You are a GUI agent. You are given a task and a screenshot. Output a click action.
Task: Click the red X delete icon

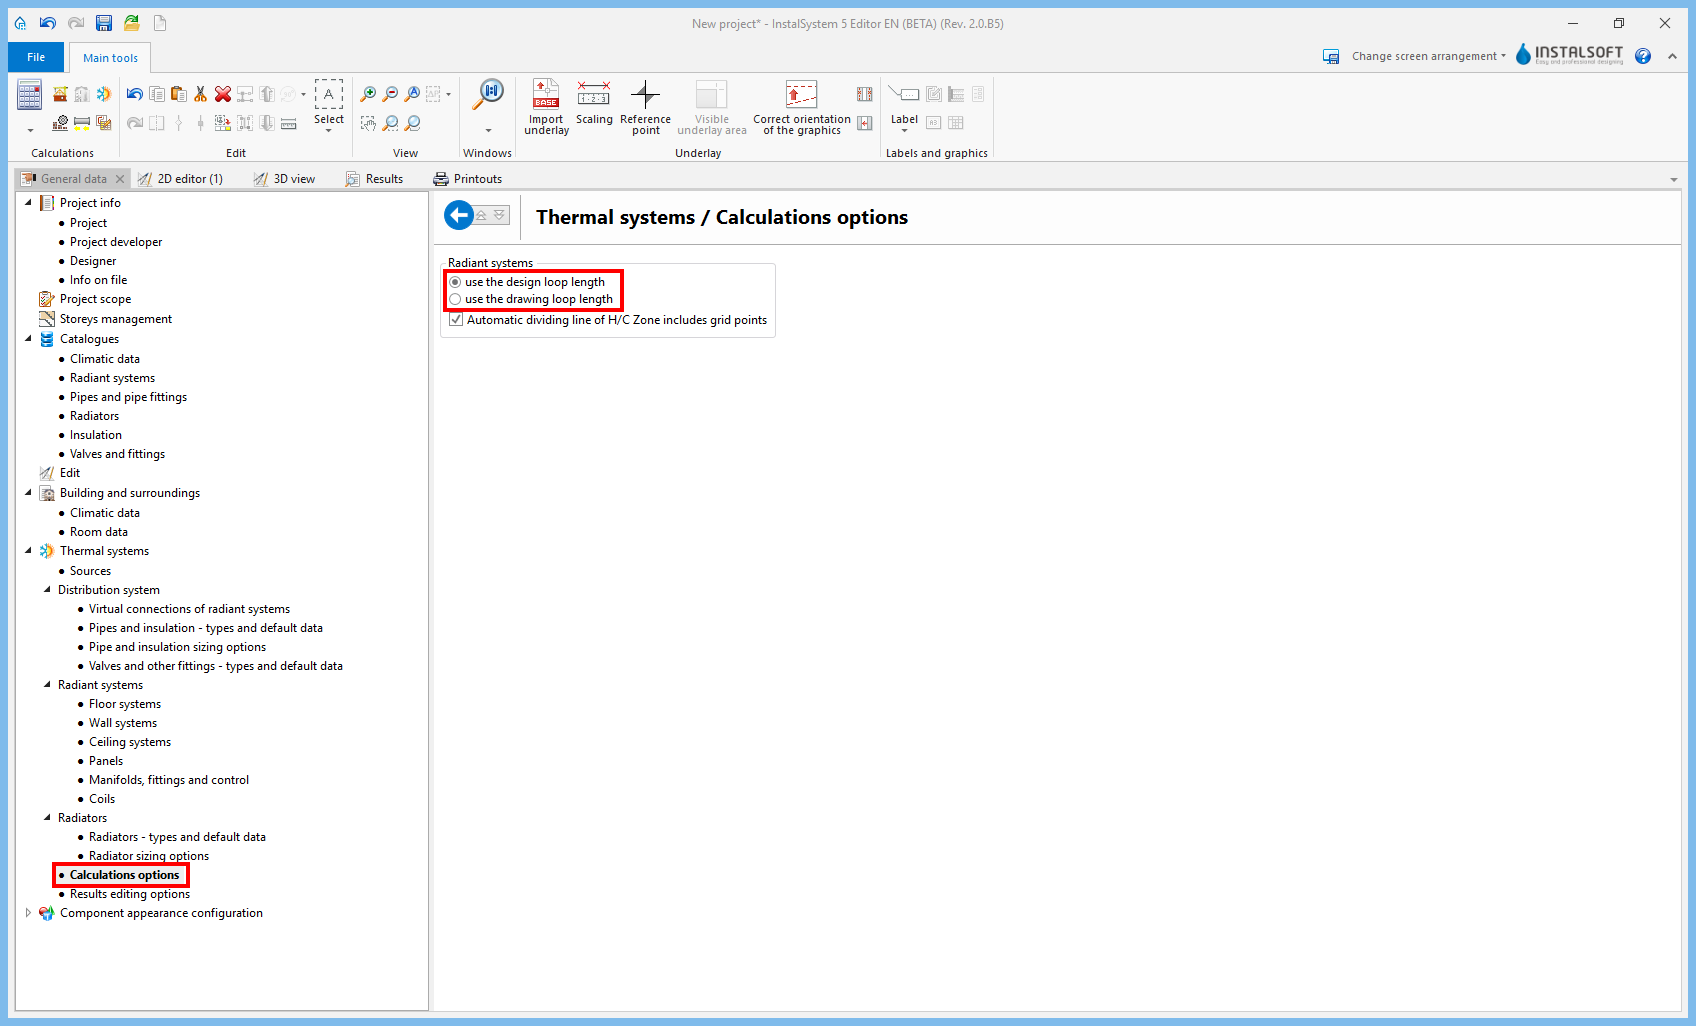[x=223, y=94]
